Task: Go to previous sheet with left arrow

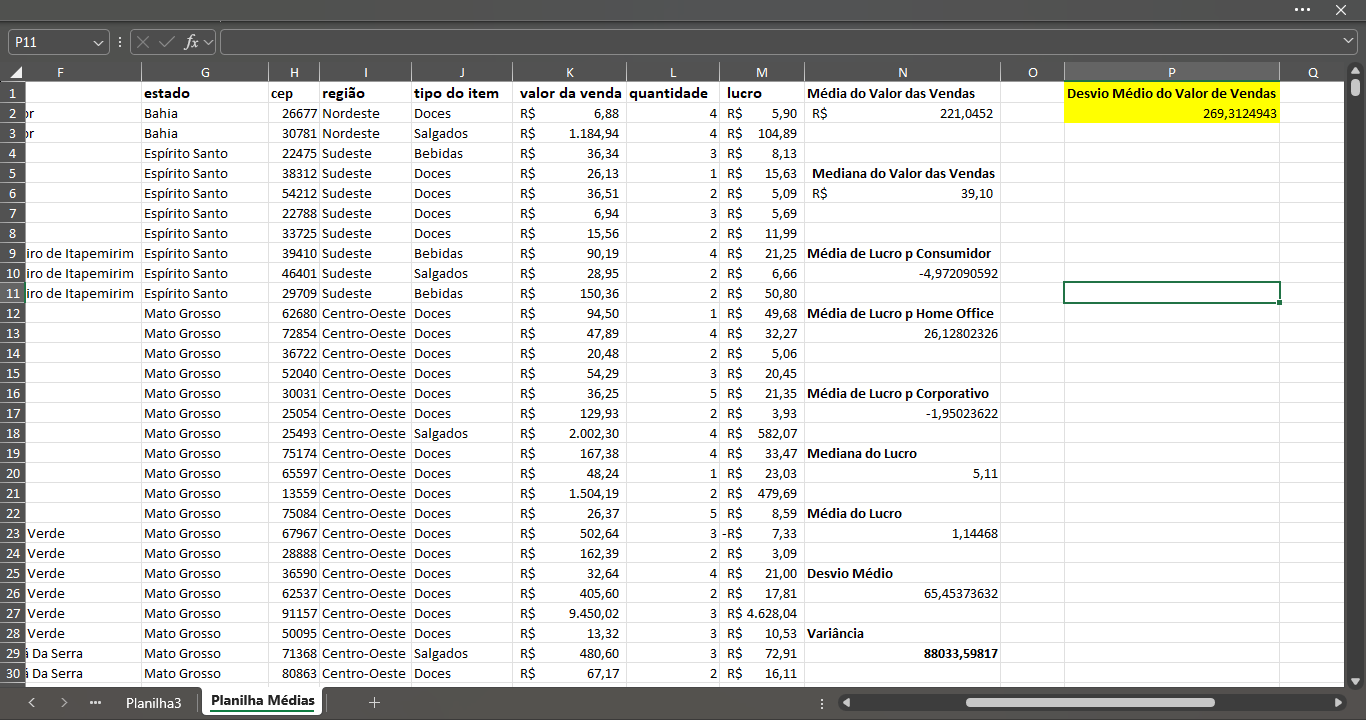Action: click(x=32, y=703)
